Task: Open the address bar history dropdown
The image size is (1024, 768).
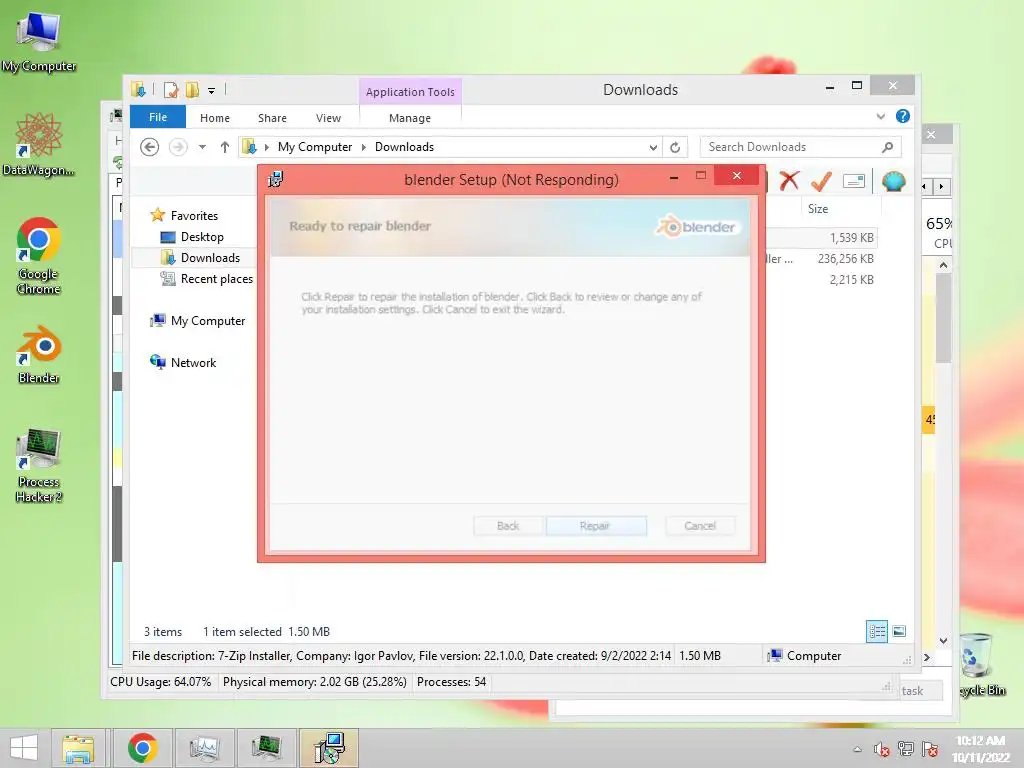Action: [653, 148]
